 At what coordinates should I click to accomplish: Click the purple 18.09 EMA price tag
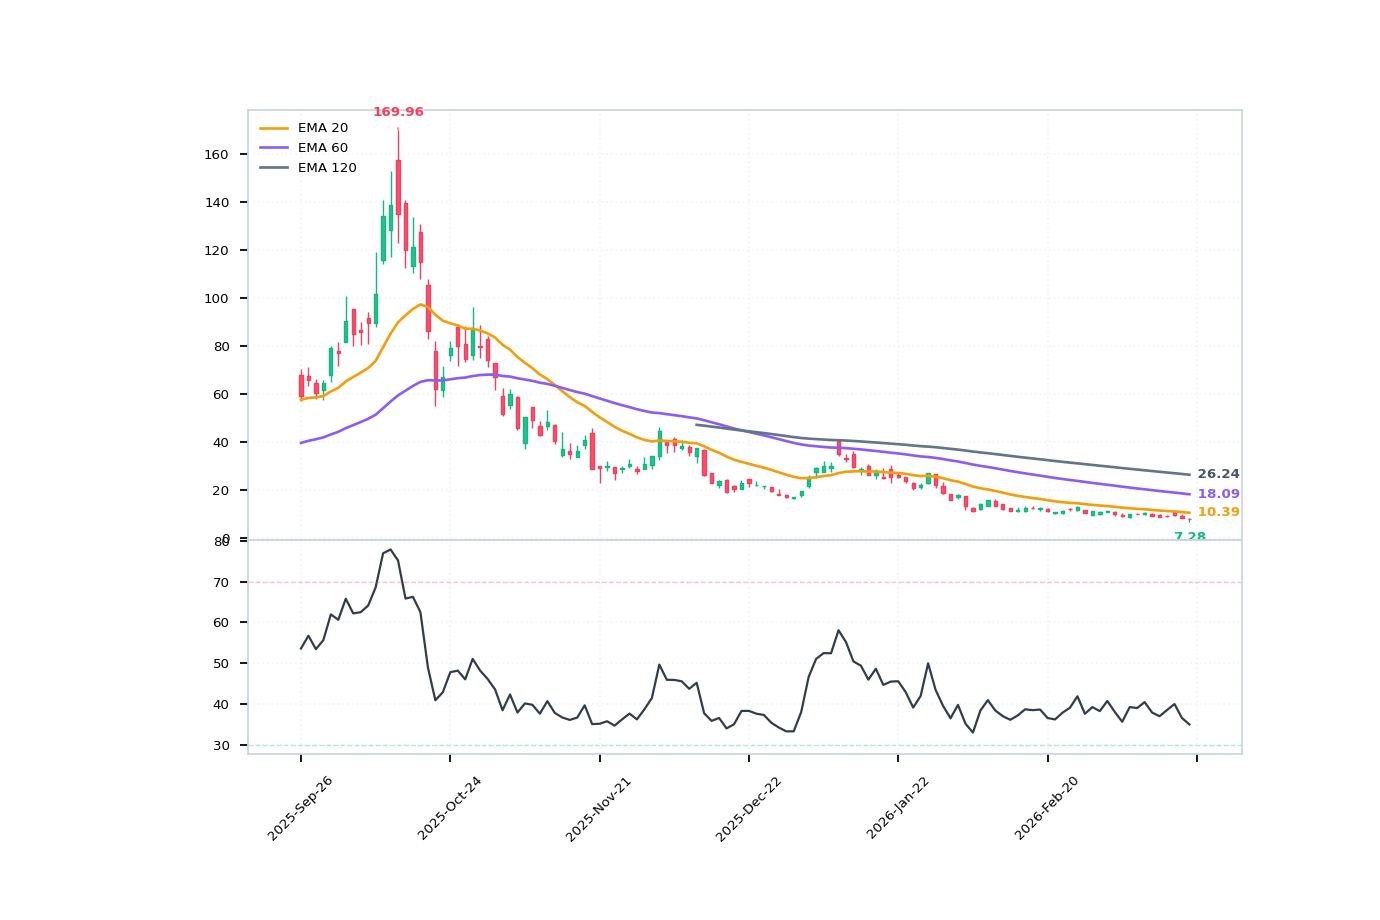1217,493
